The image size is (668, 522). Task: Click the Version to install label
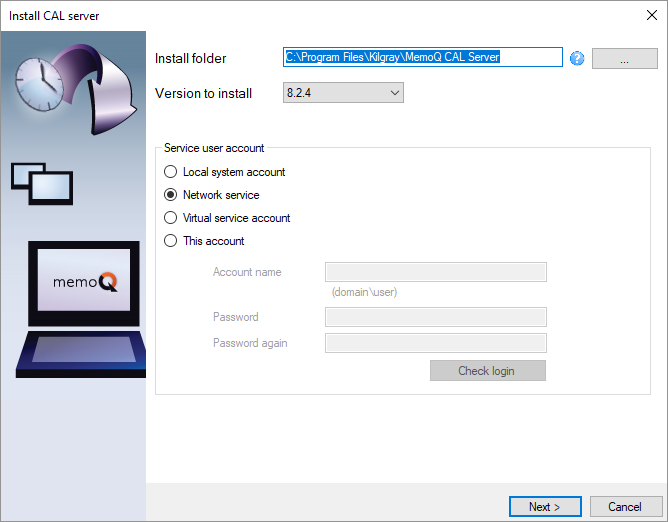pos(203,93)
